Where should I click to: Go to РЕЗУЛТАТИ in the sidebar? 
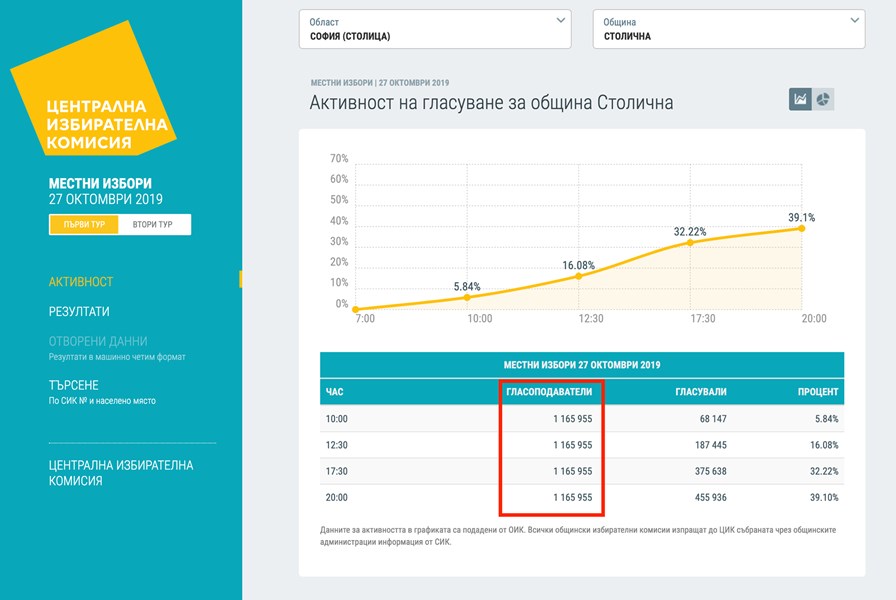click(79, 311)
